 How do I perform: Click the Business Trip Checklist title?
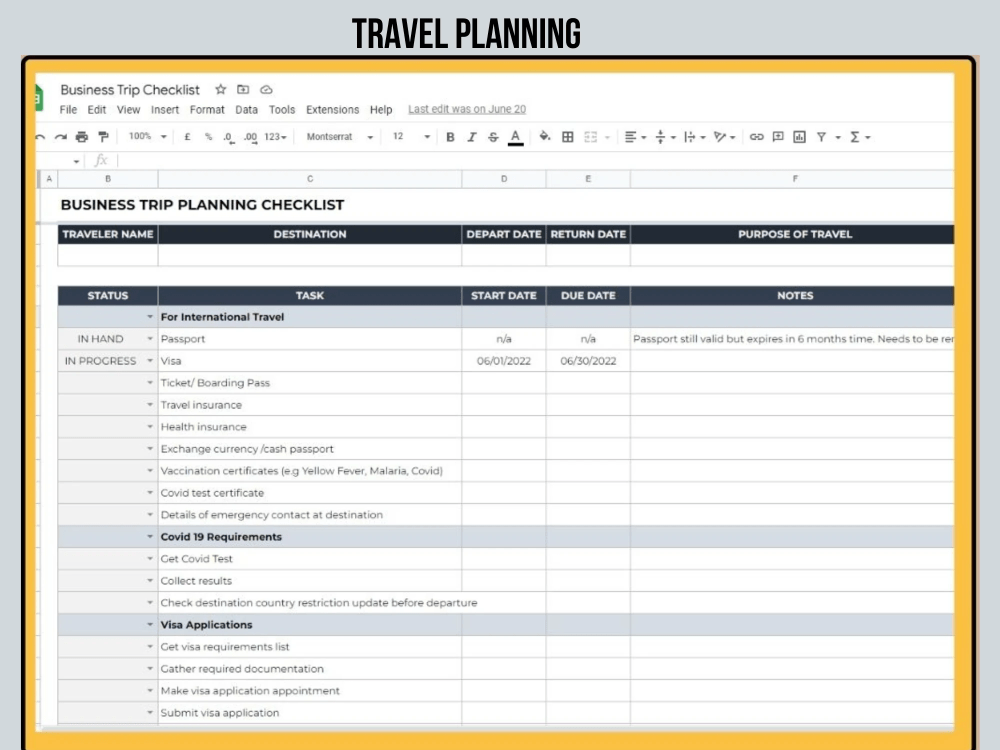coord(130,90)
